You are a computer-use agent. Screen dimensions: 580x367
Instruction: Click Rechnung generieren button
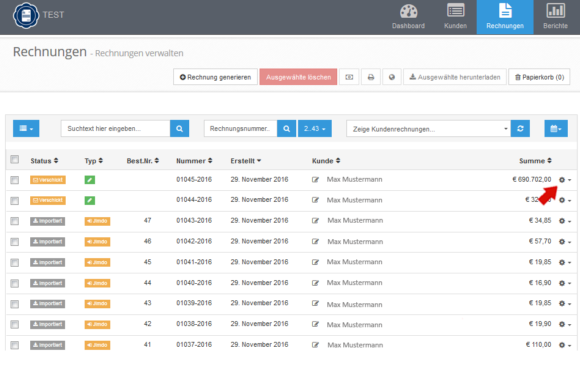[215, 77]
